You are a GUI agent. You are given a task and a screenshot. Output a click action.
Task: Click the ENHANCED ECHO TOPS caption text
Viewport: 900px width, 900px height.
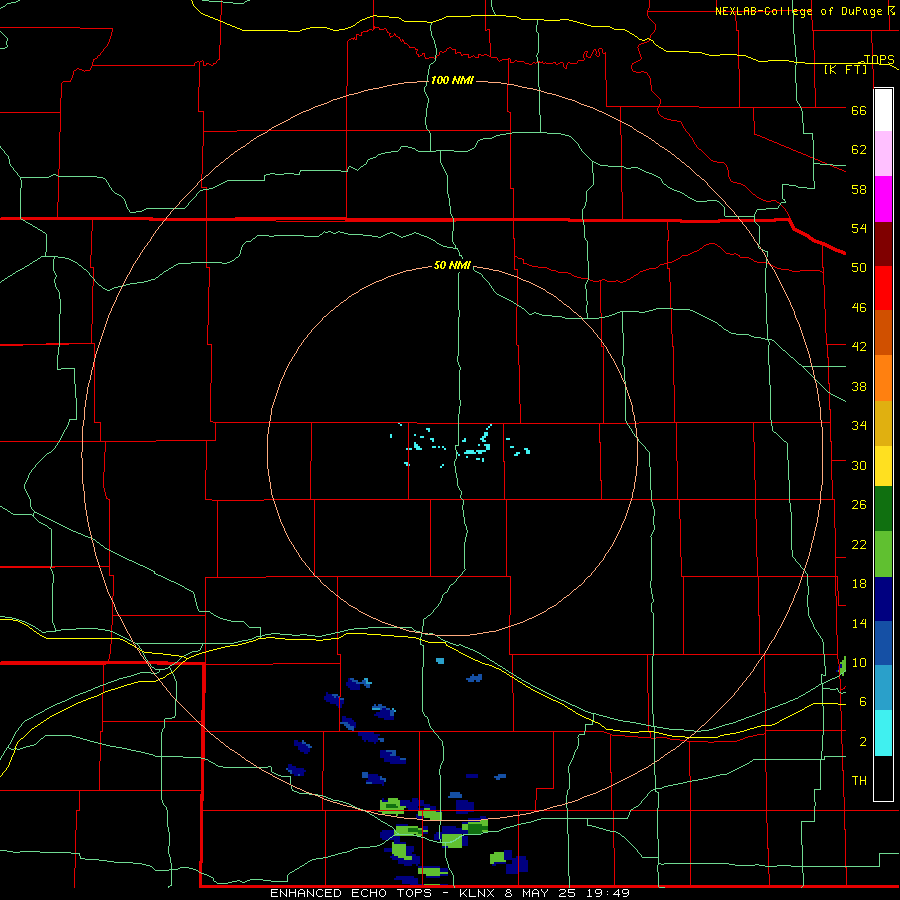click(x=351, y=893)
